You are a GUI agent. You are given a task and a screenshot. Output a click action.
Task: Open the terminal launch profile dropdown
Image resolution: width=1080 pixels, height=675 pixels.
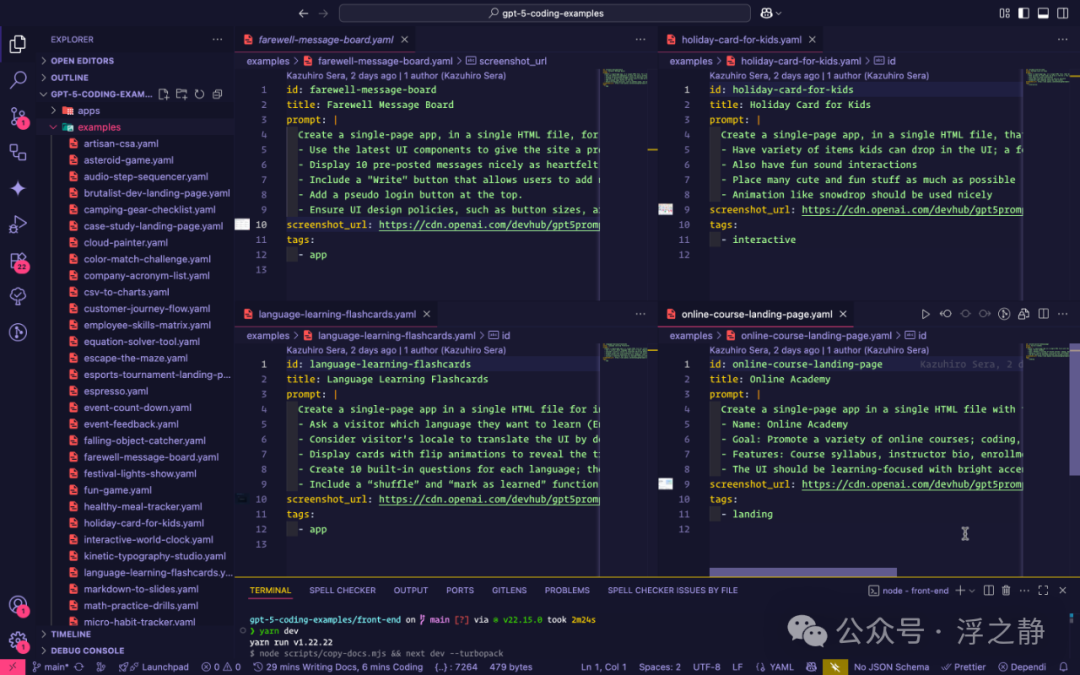(972, 590)
